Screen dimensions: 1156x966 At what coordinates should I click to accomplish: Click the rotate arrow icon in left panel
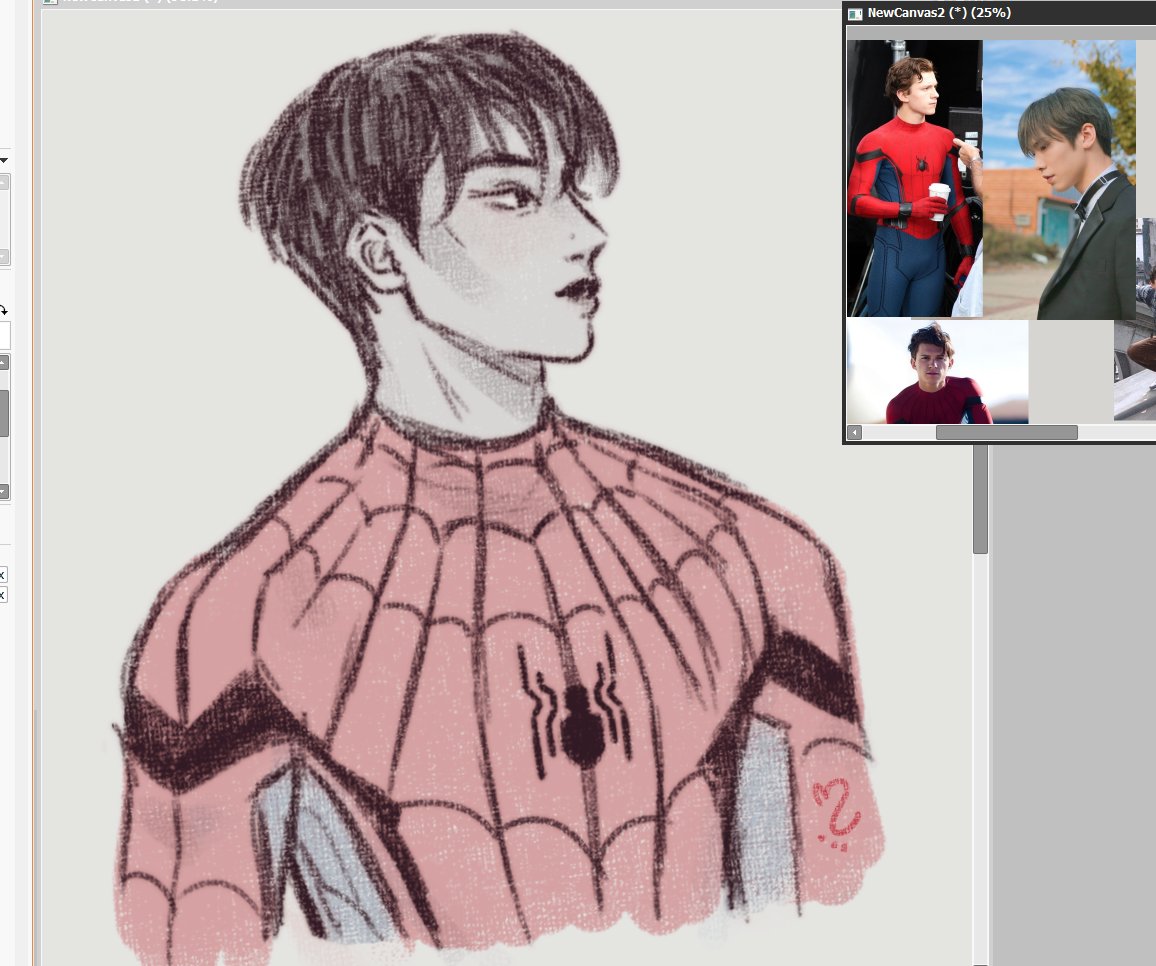[3, 310]
